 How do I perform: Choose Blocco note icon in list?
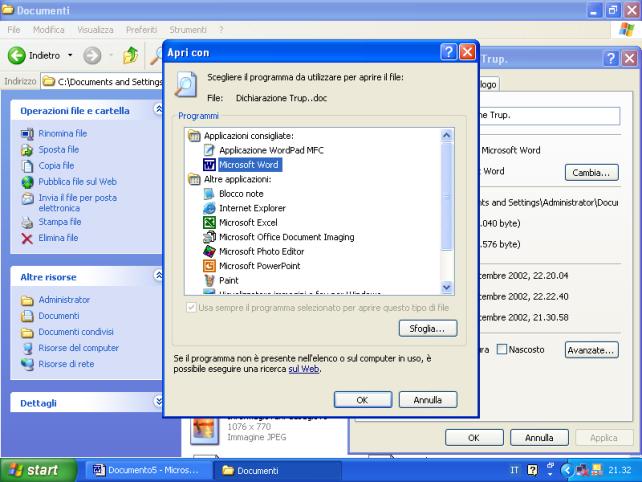(x=209, y=193)
